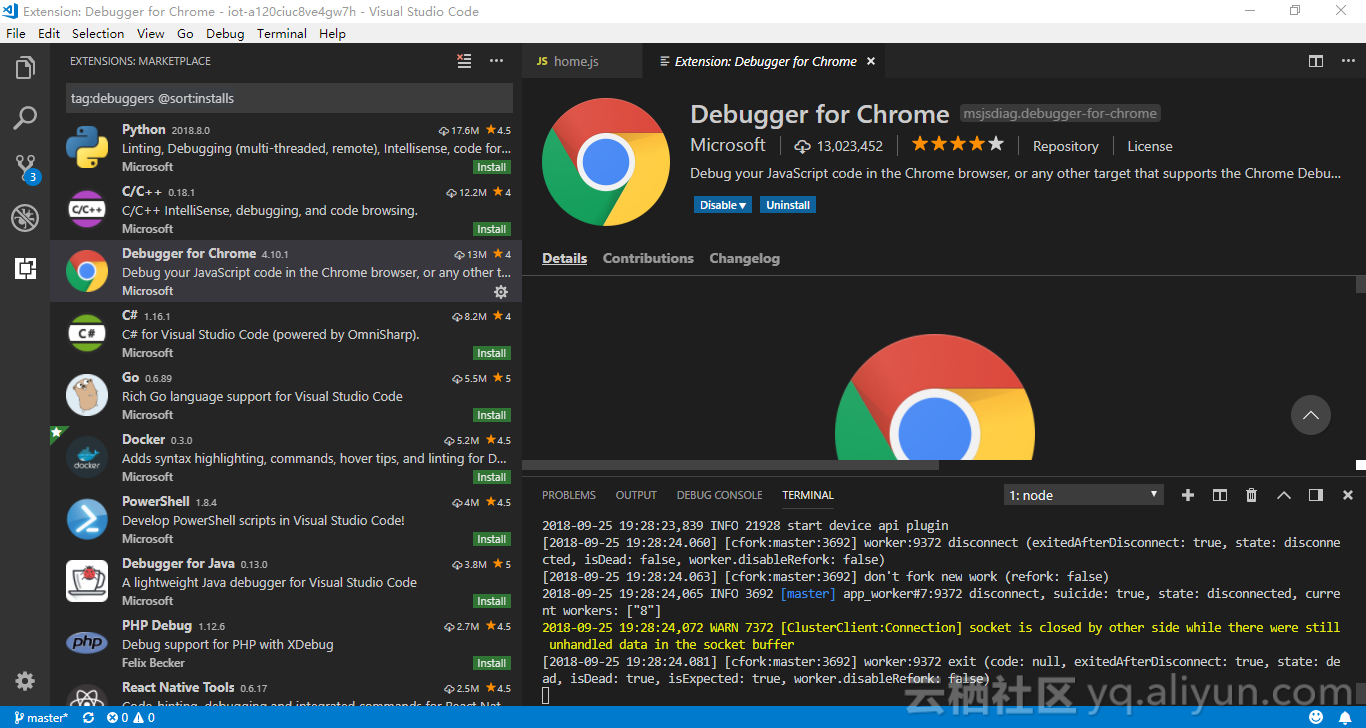Select the Details tab of extension
This screenshot has height=728, width=1366.
(x=564, y=258)
